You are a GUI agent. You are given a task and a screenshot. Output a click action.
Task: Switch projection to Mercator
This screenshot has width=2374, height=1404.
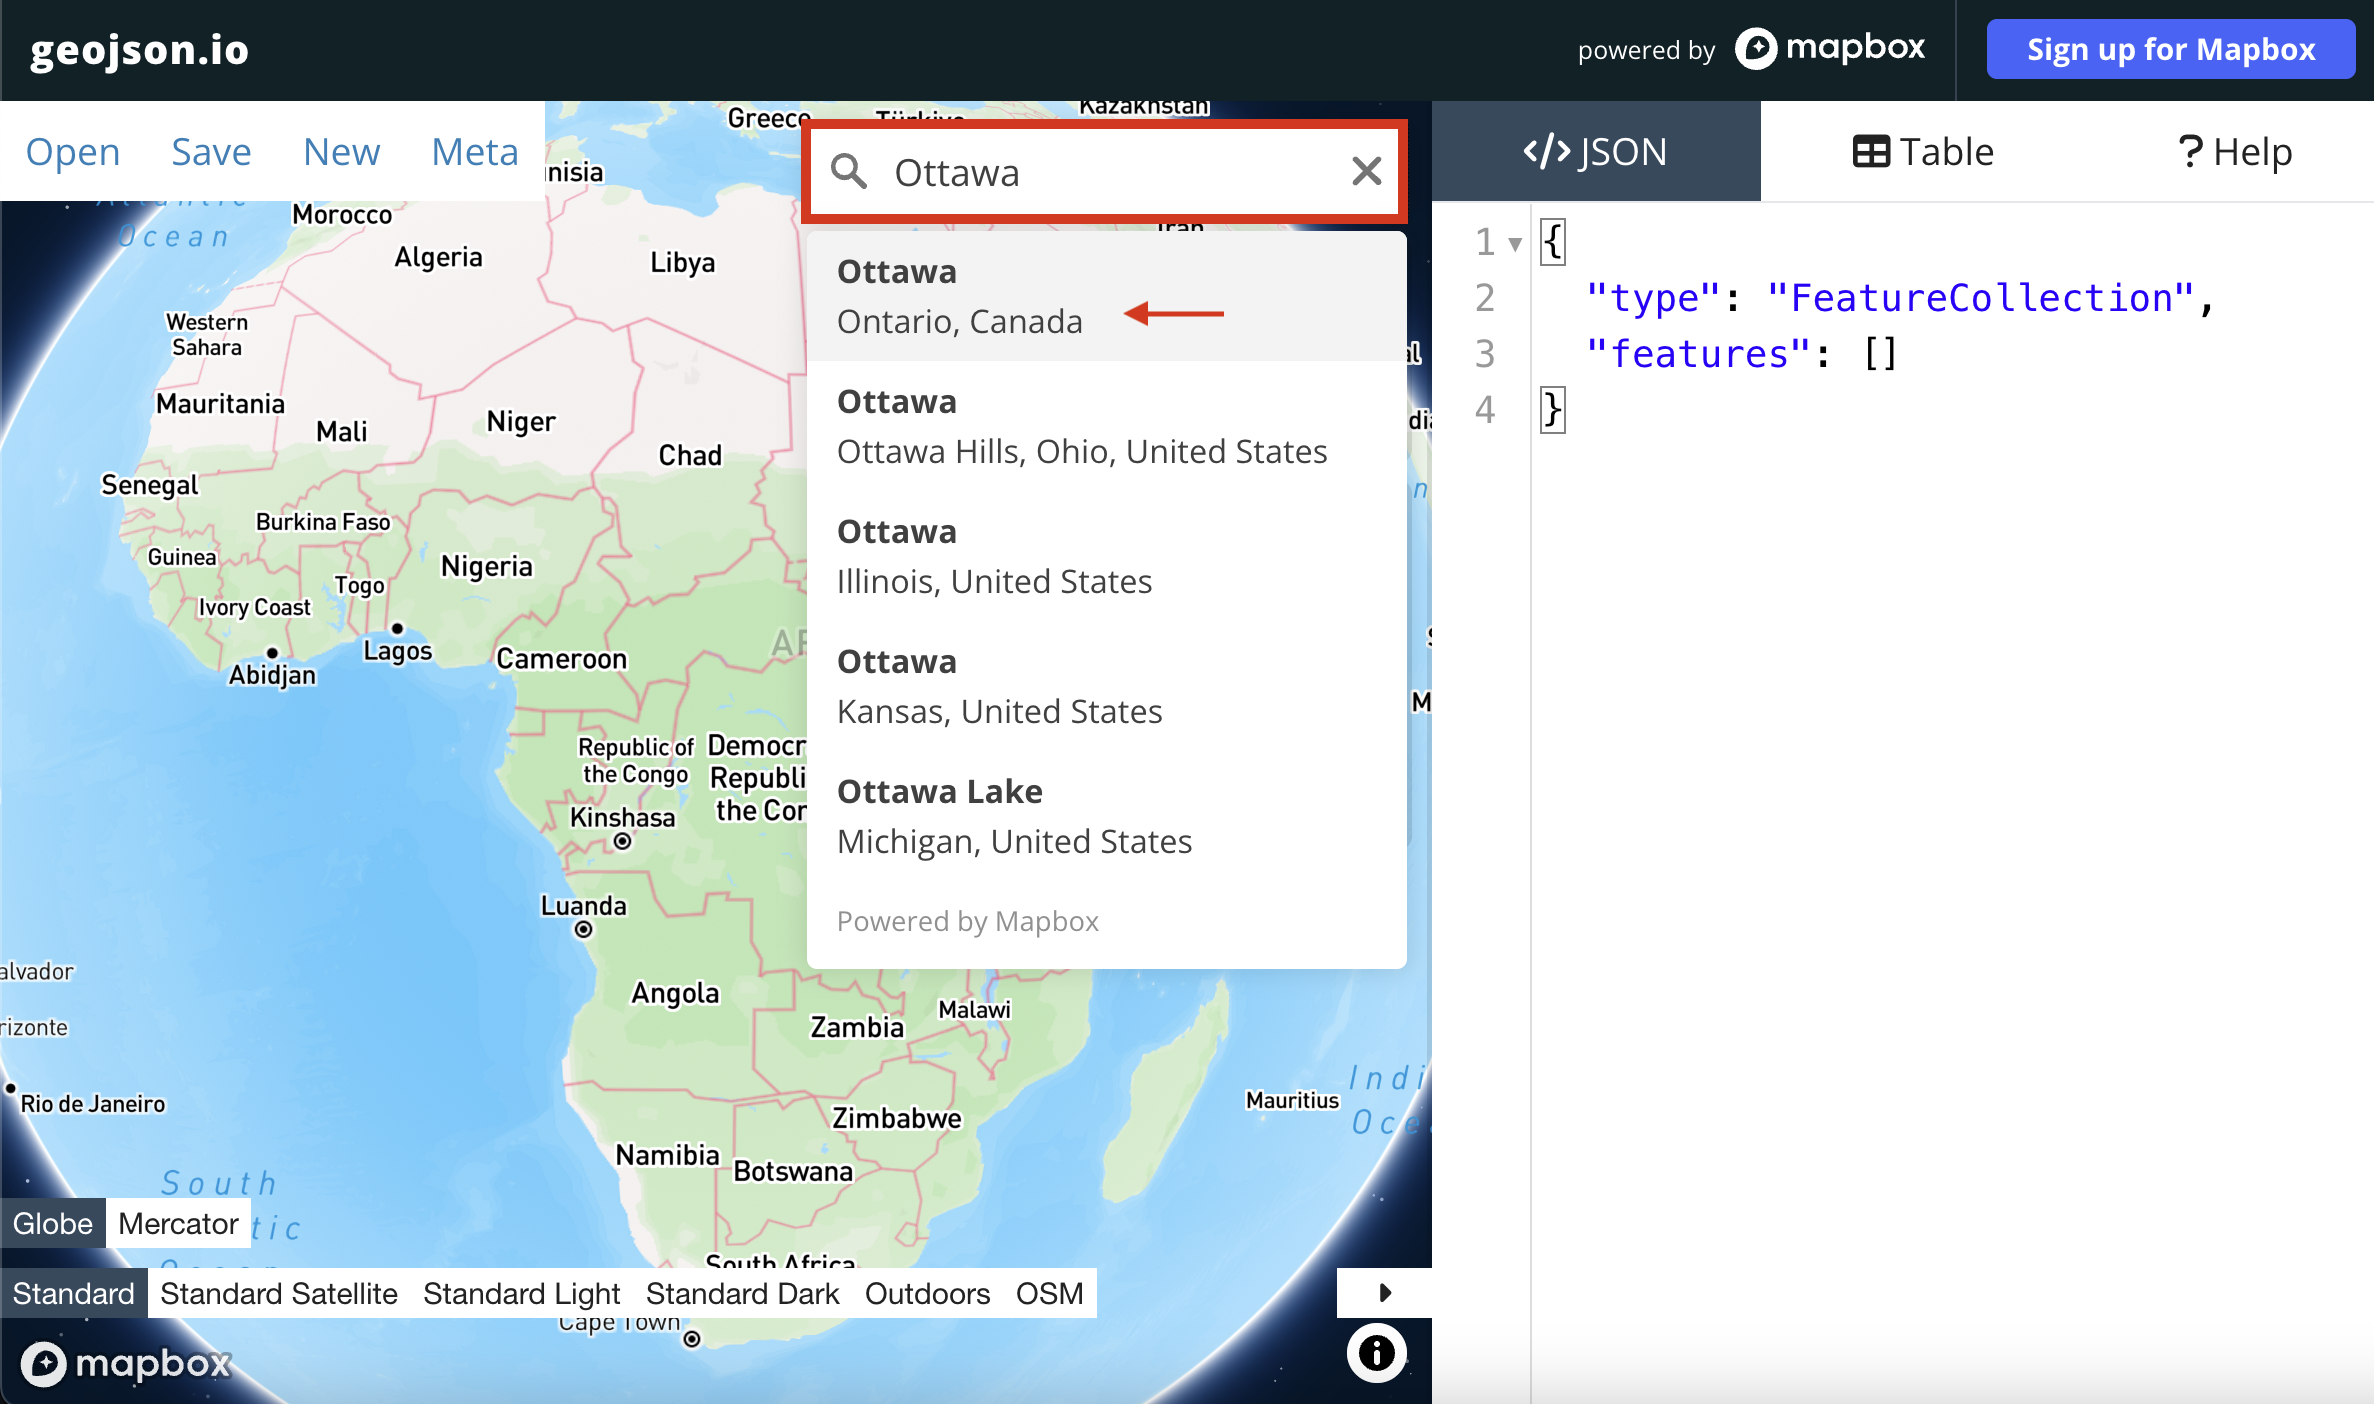coord(178,1223)
